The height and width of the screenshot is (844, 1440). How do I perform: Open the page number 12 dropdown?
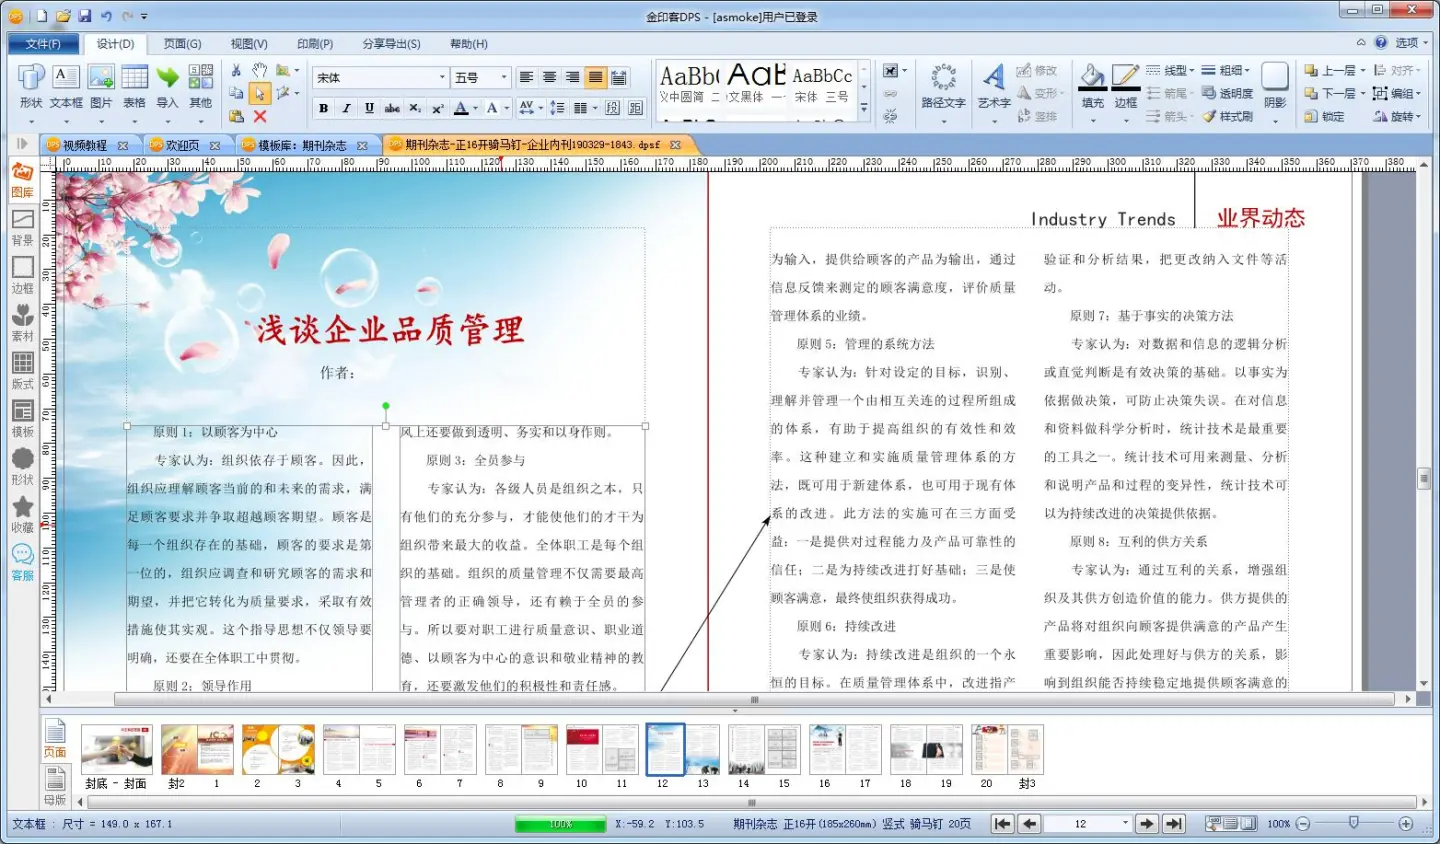[x=1125, y=824]
